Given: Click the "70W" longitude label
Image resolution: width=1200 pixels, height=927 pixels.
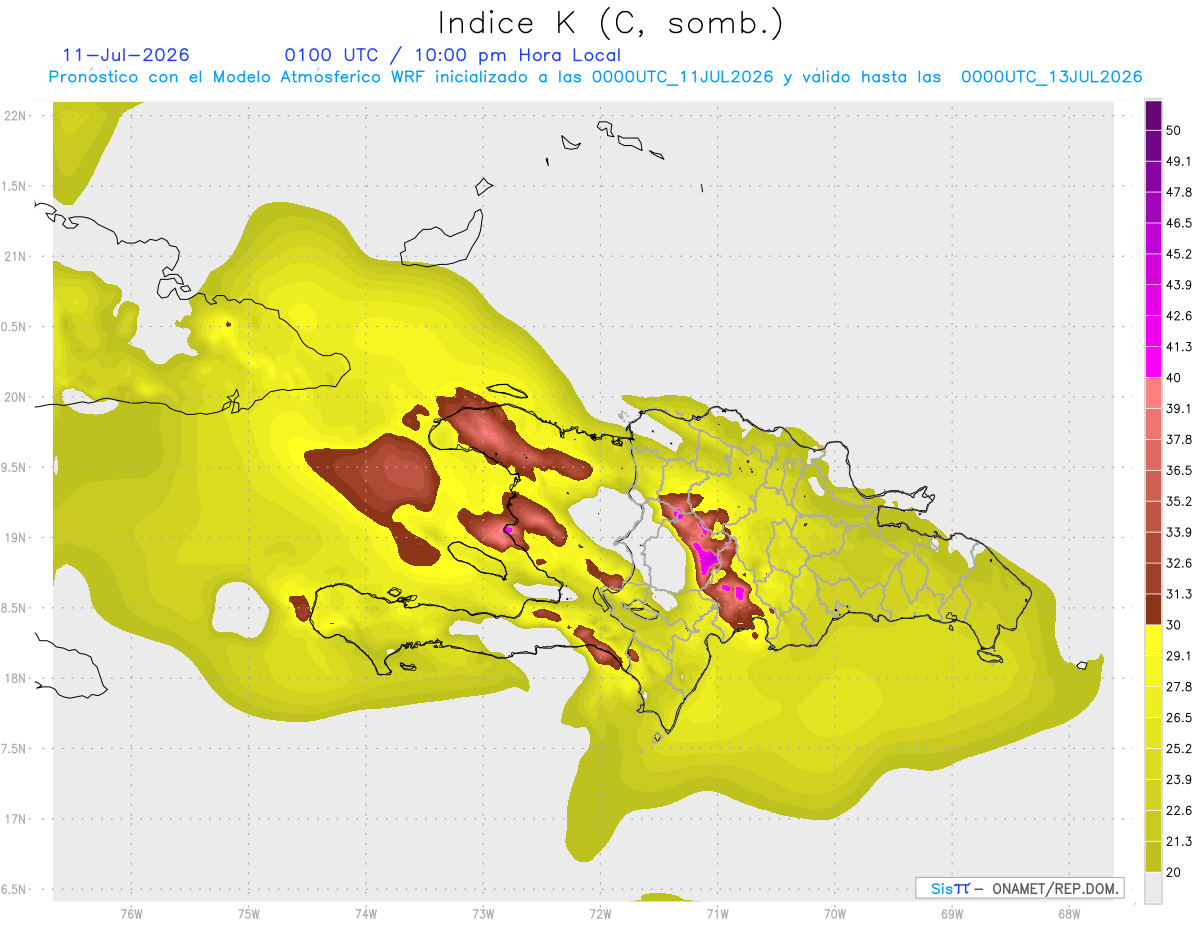Looking at the screenshot, I should point(834,913).
